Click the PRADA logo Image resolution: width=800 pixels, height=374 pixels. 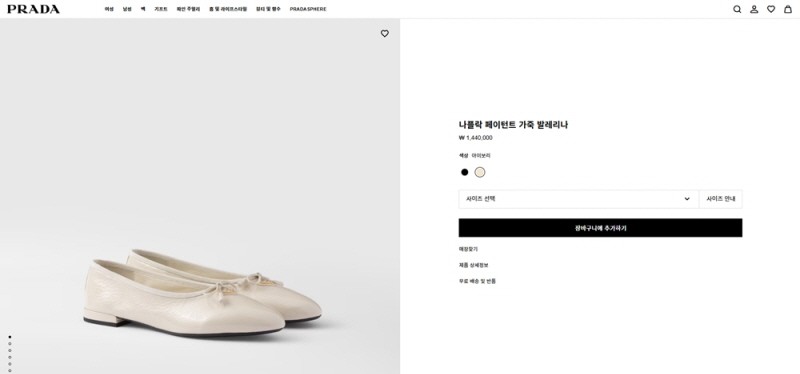(33, 9)
